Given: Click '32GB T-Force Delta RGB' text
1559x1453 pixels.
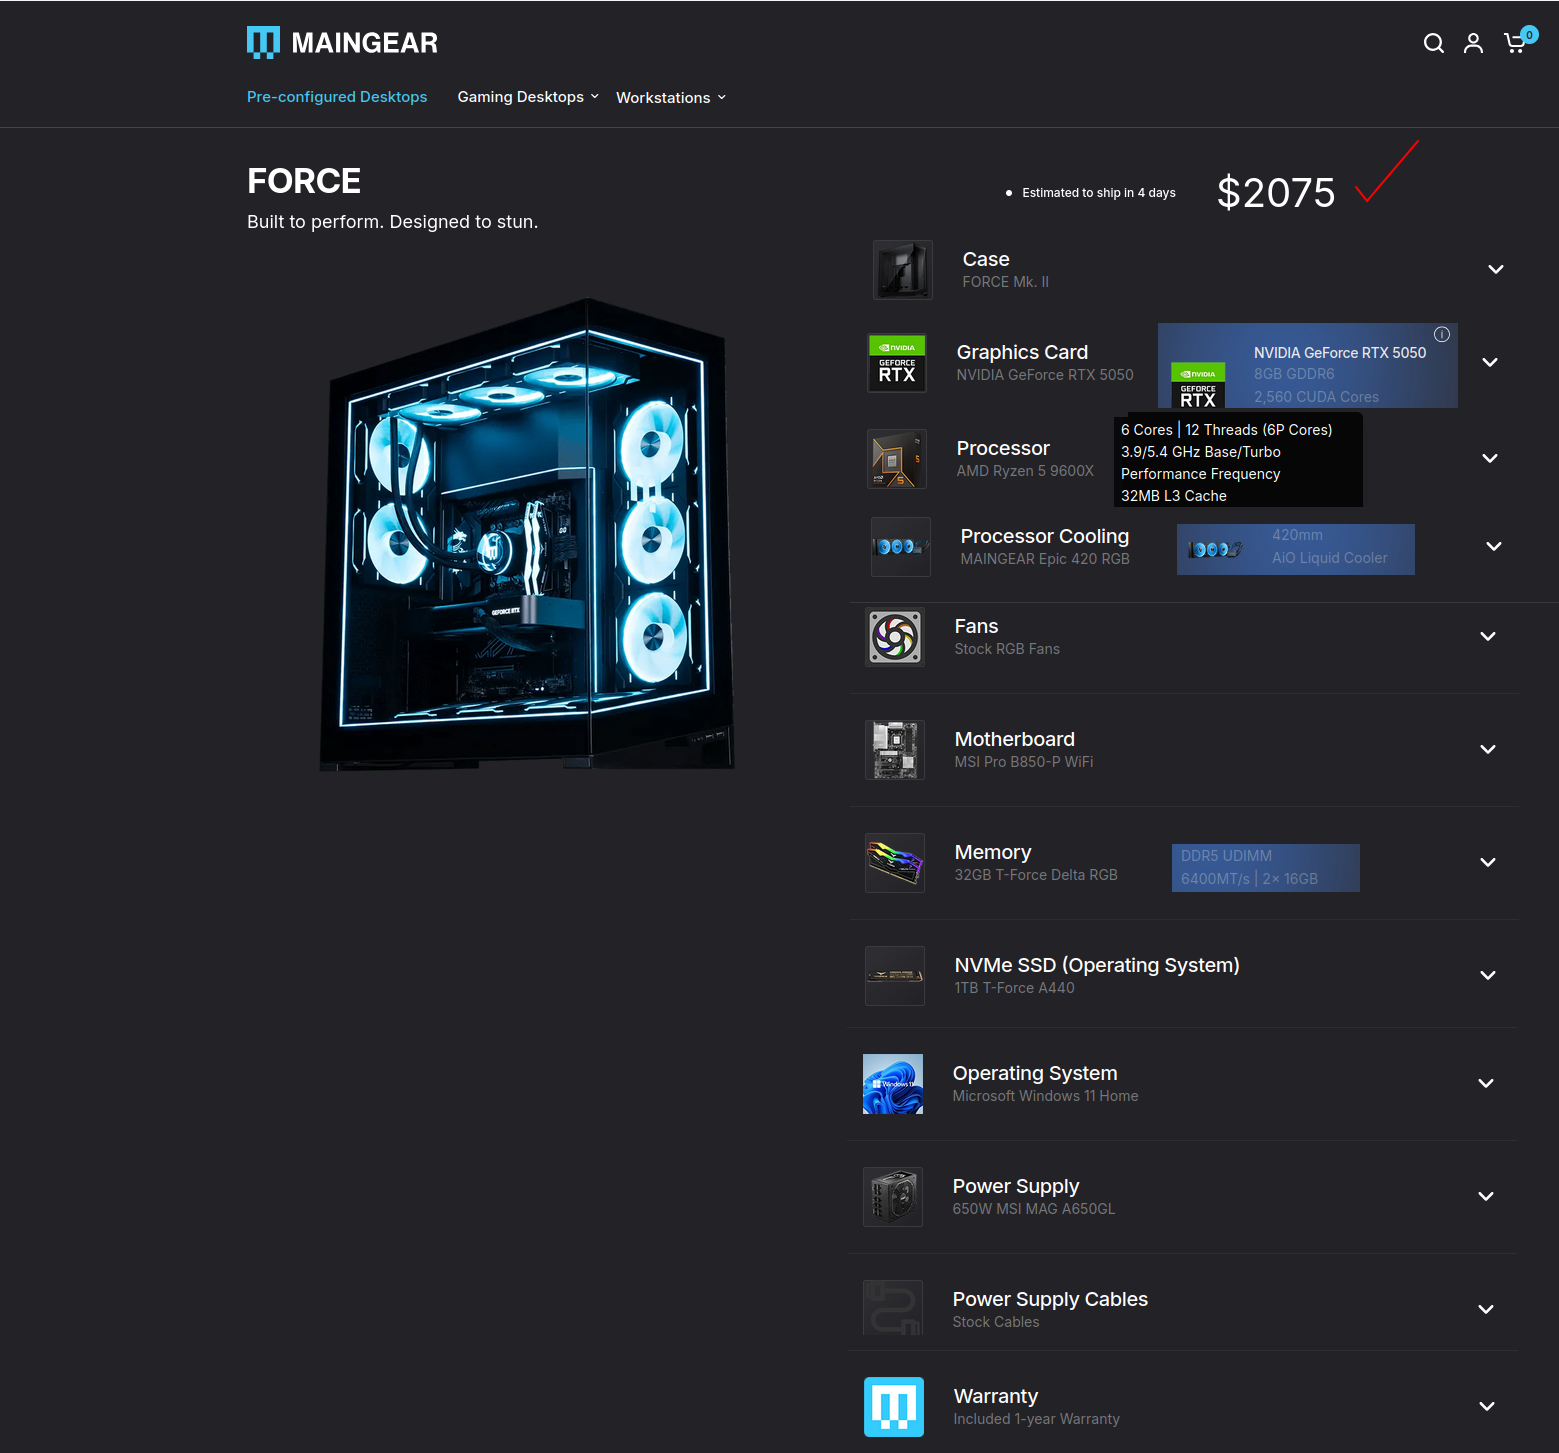Looking at the screenshot, I should pyautogui.click(x=1036, y=875).
